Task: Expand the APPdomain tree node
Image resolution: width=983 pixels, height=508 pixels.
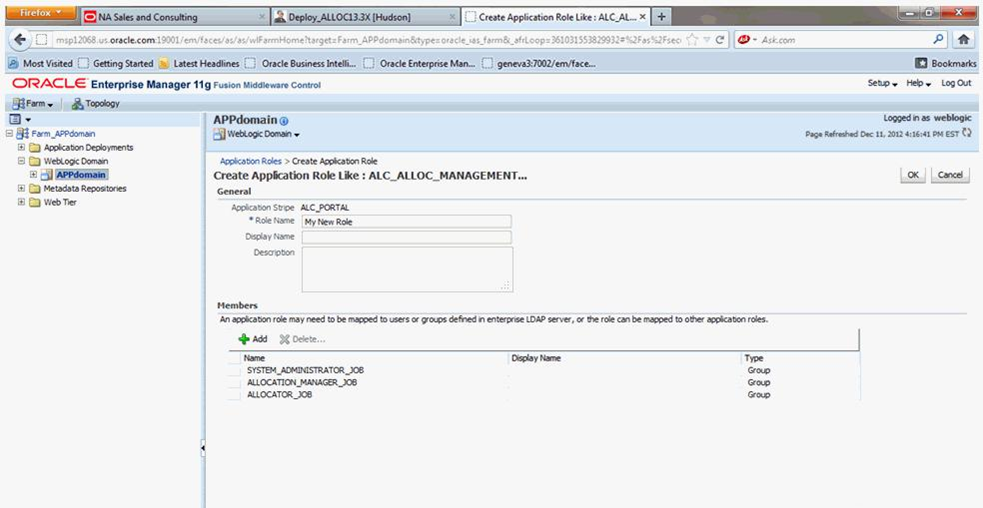Action: [34, 175]
